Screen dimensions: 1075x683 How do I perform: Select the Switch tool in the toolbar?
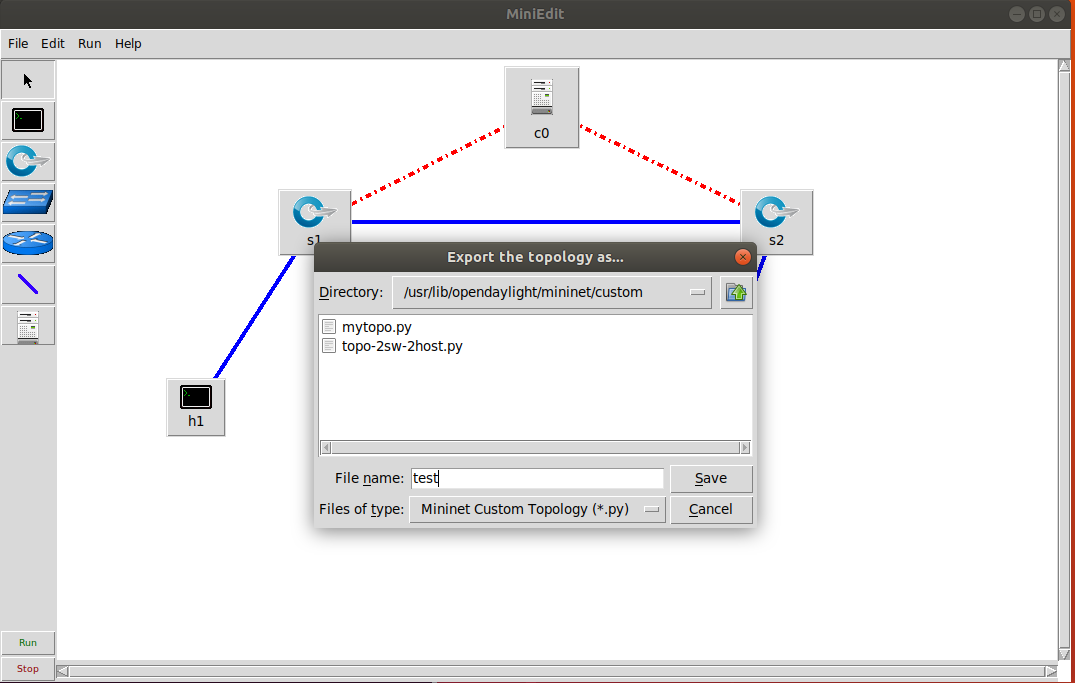28,161
